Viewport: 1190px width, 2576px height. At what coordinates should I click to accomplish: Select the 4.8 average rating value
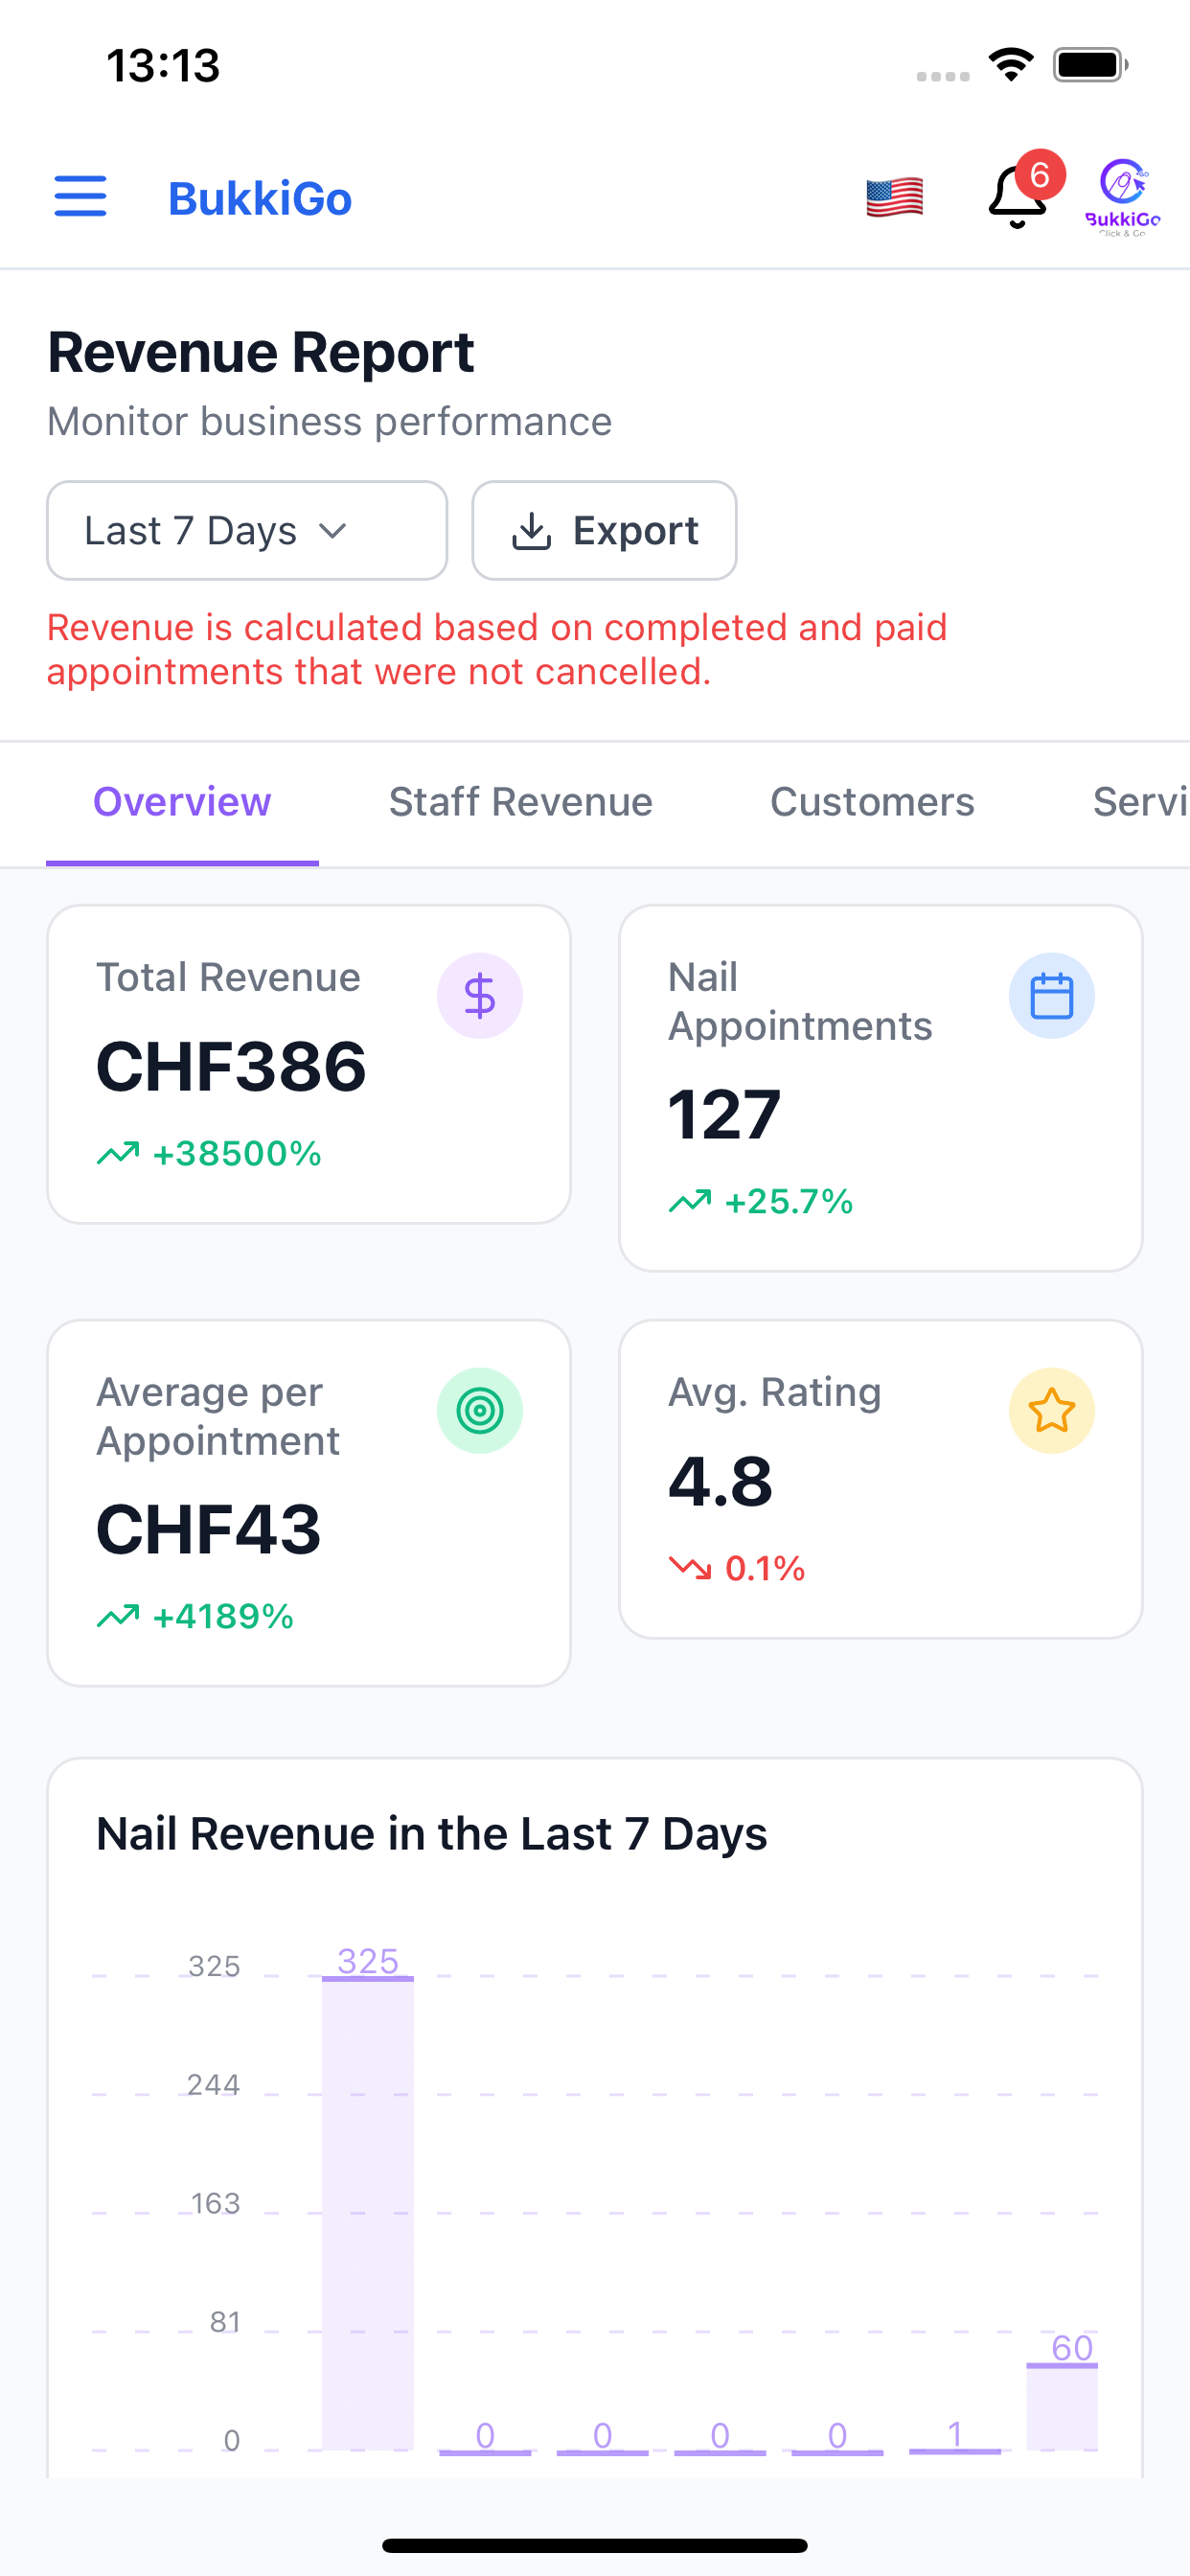click(x=720, y=1481)
